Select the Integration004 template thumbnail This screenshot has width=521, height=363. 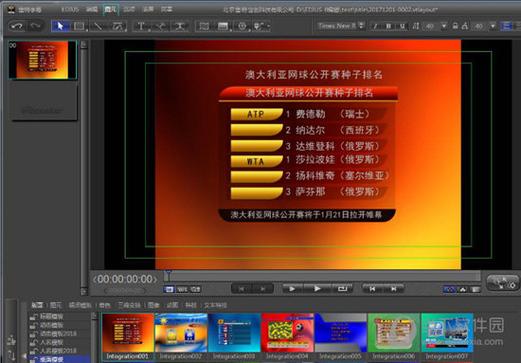point(288,337)
